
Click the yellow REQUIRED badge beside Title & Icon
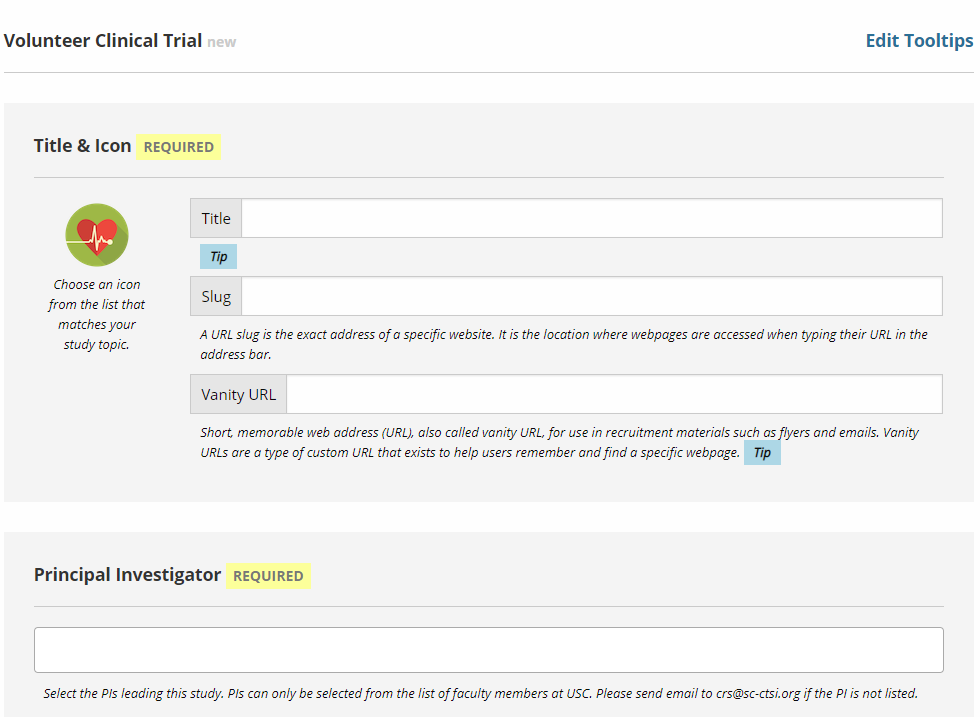click(178, 146)
